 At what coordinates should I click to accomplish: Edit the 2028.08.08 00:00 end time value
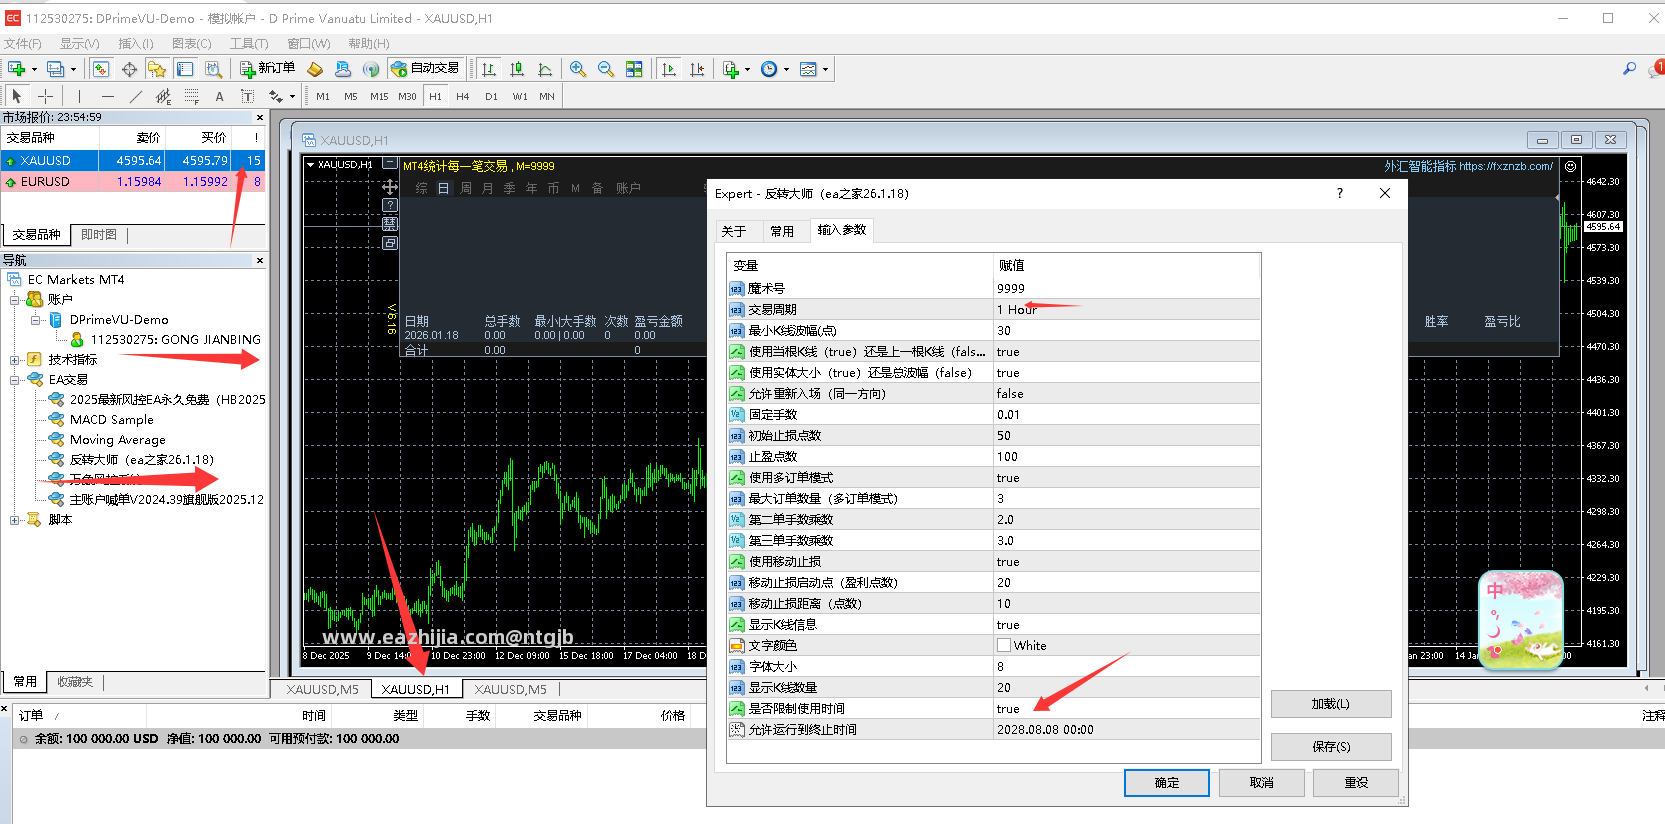pos(1126,729)
